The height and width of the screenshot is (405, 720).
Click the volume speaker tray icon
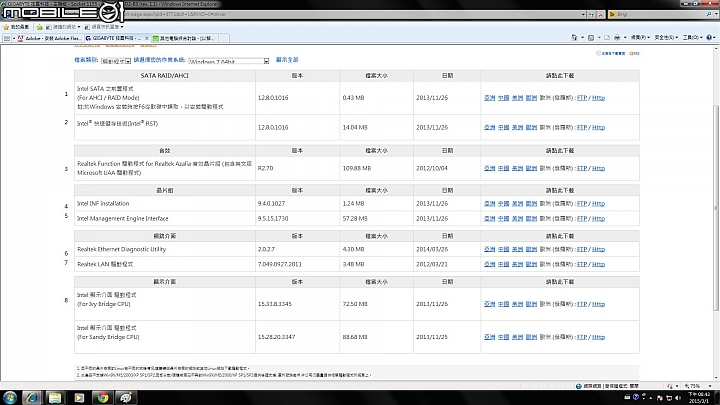pos(678,398)
